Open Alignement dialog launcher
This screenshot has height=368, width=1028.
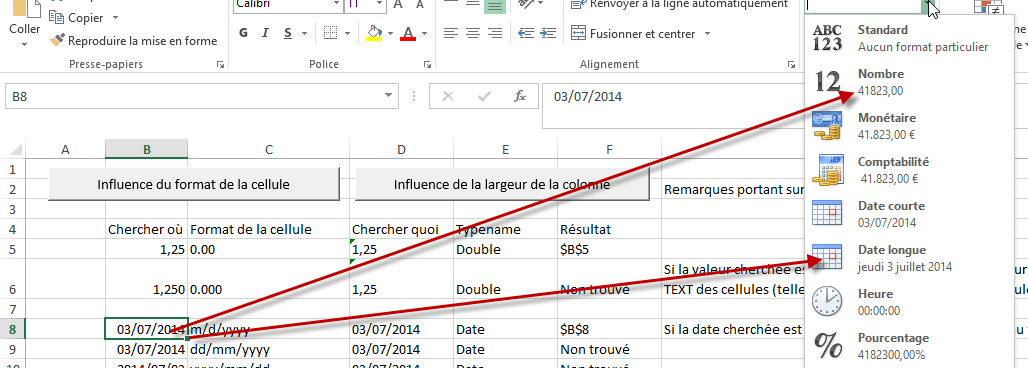[x=792, y=64]
